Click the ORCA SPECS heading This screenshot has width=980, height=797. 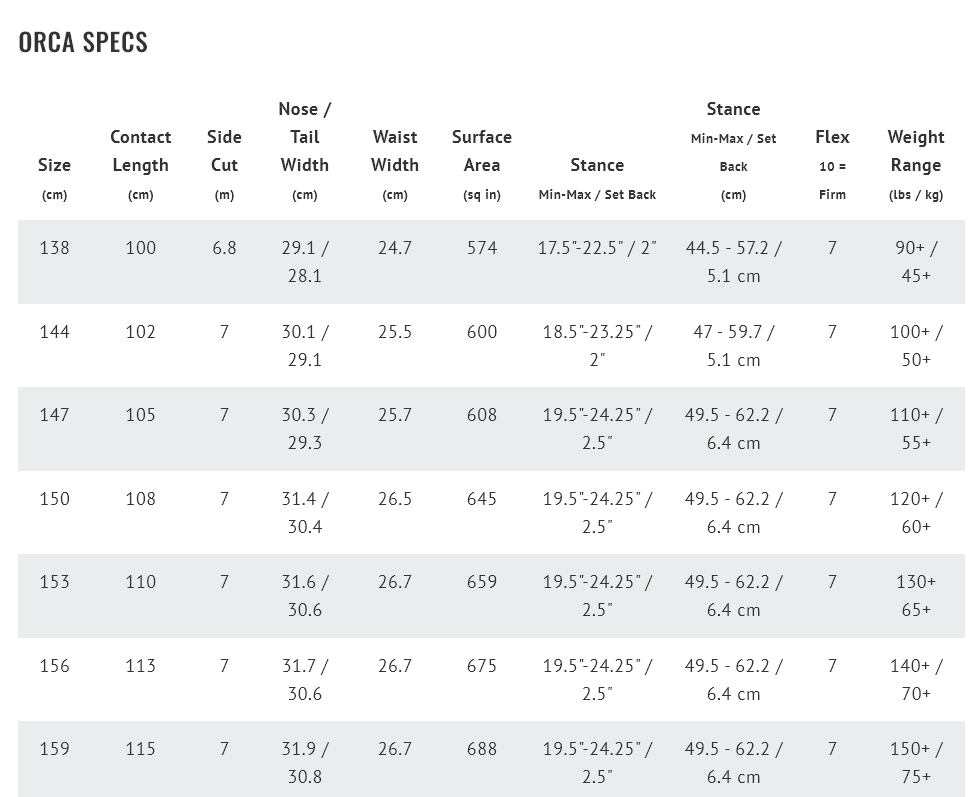pos(83,43)
